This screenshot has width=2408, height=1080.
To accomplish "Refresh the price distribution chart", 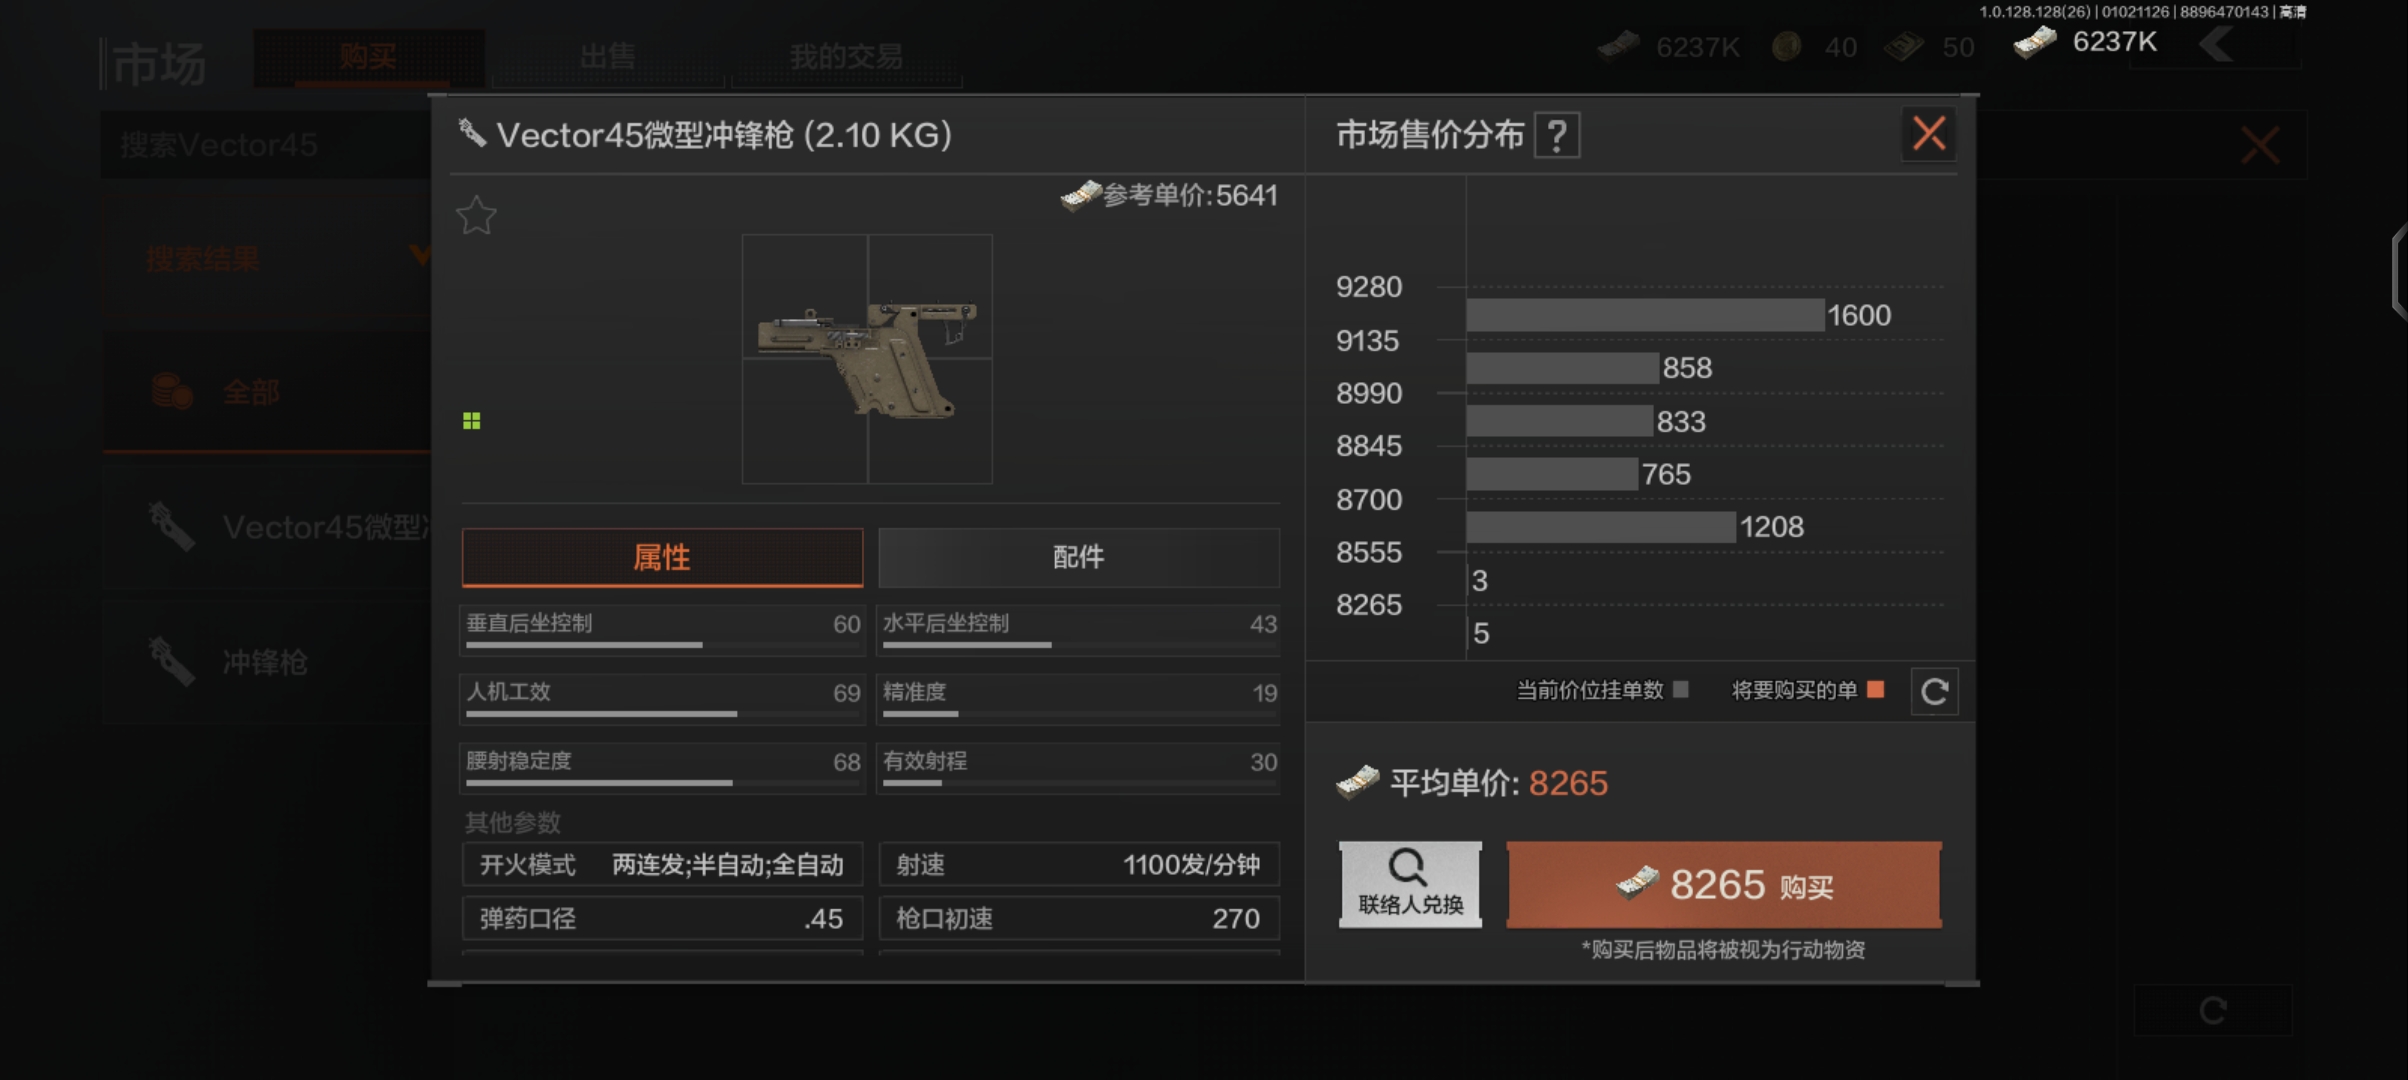I will [x=1935, y=691].
